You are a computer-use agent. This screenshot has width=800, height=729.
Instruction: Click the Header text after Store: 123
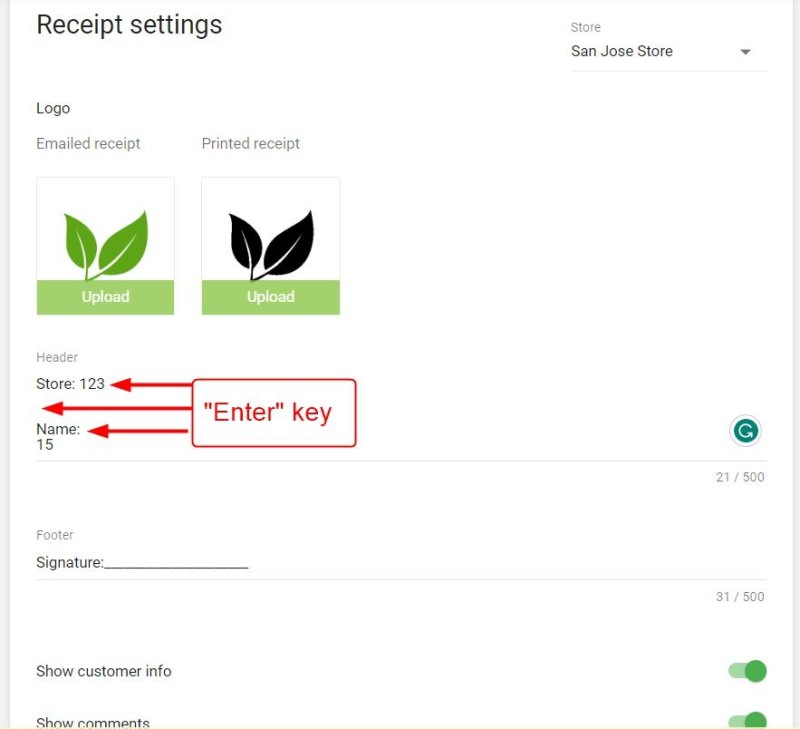click(x=70, y=384)
